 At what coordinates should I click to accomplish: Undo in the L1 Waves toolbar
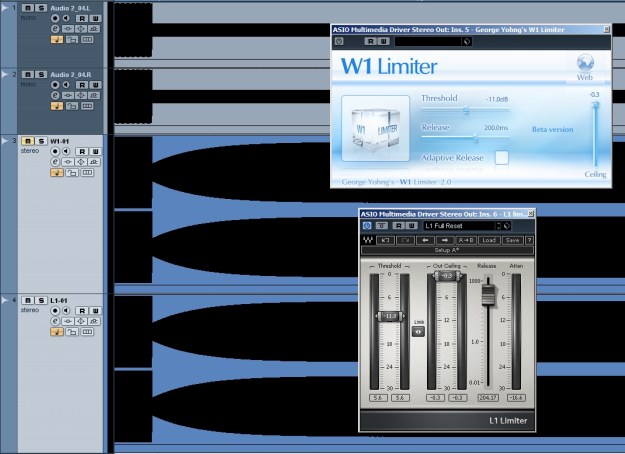tap(385, 240)
